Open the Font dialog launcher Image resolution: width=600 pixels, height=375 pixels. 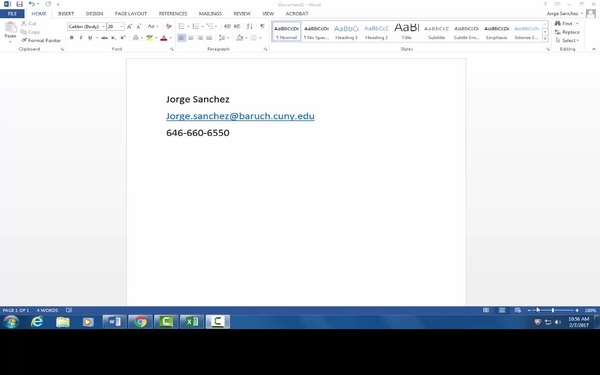[x=171, y=49]
